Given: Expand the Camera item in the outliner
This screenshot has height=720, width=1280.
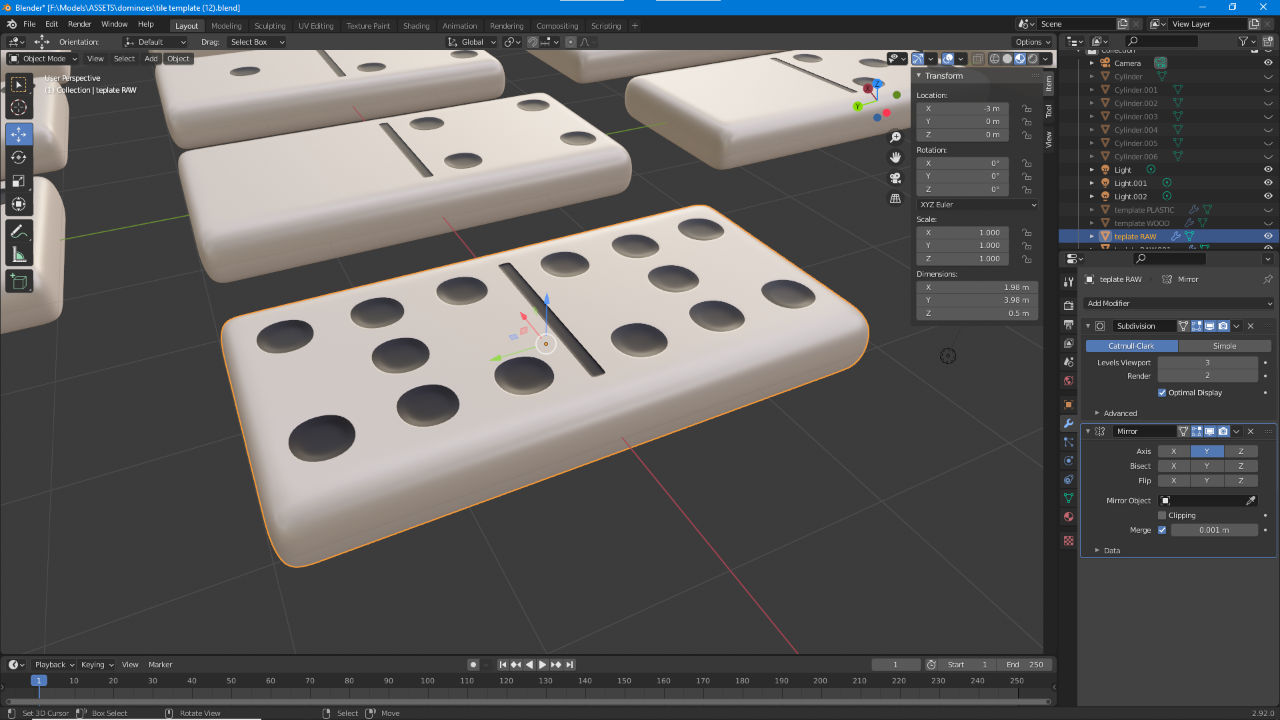Looking at the screenshot, I should coord(1092,63).
